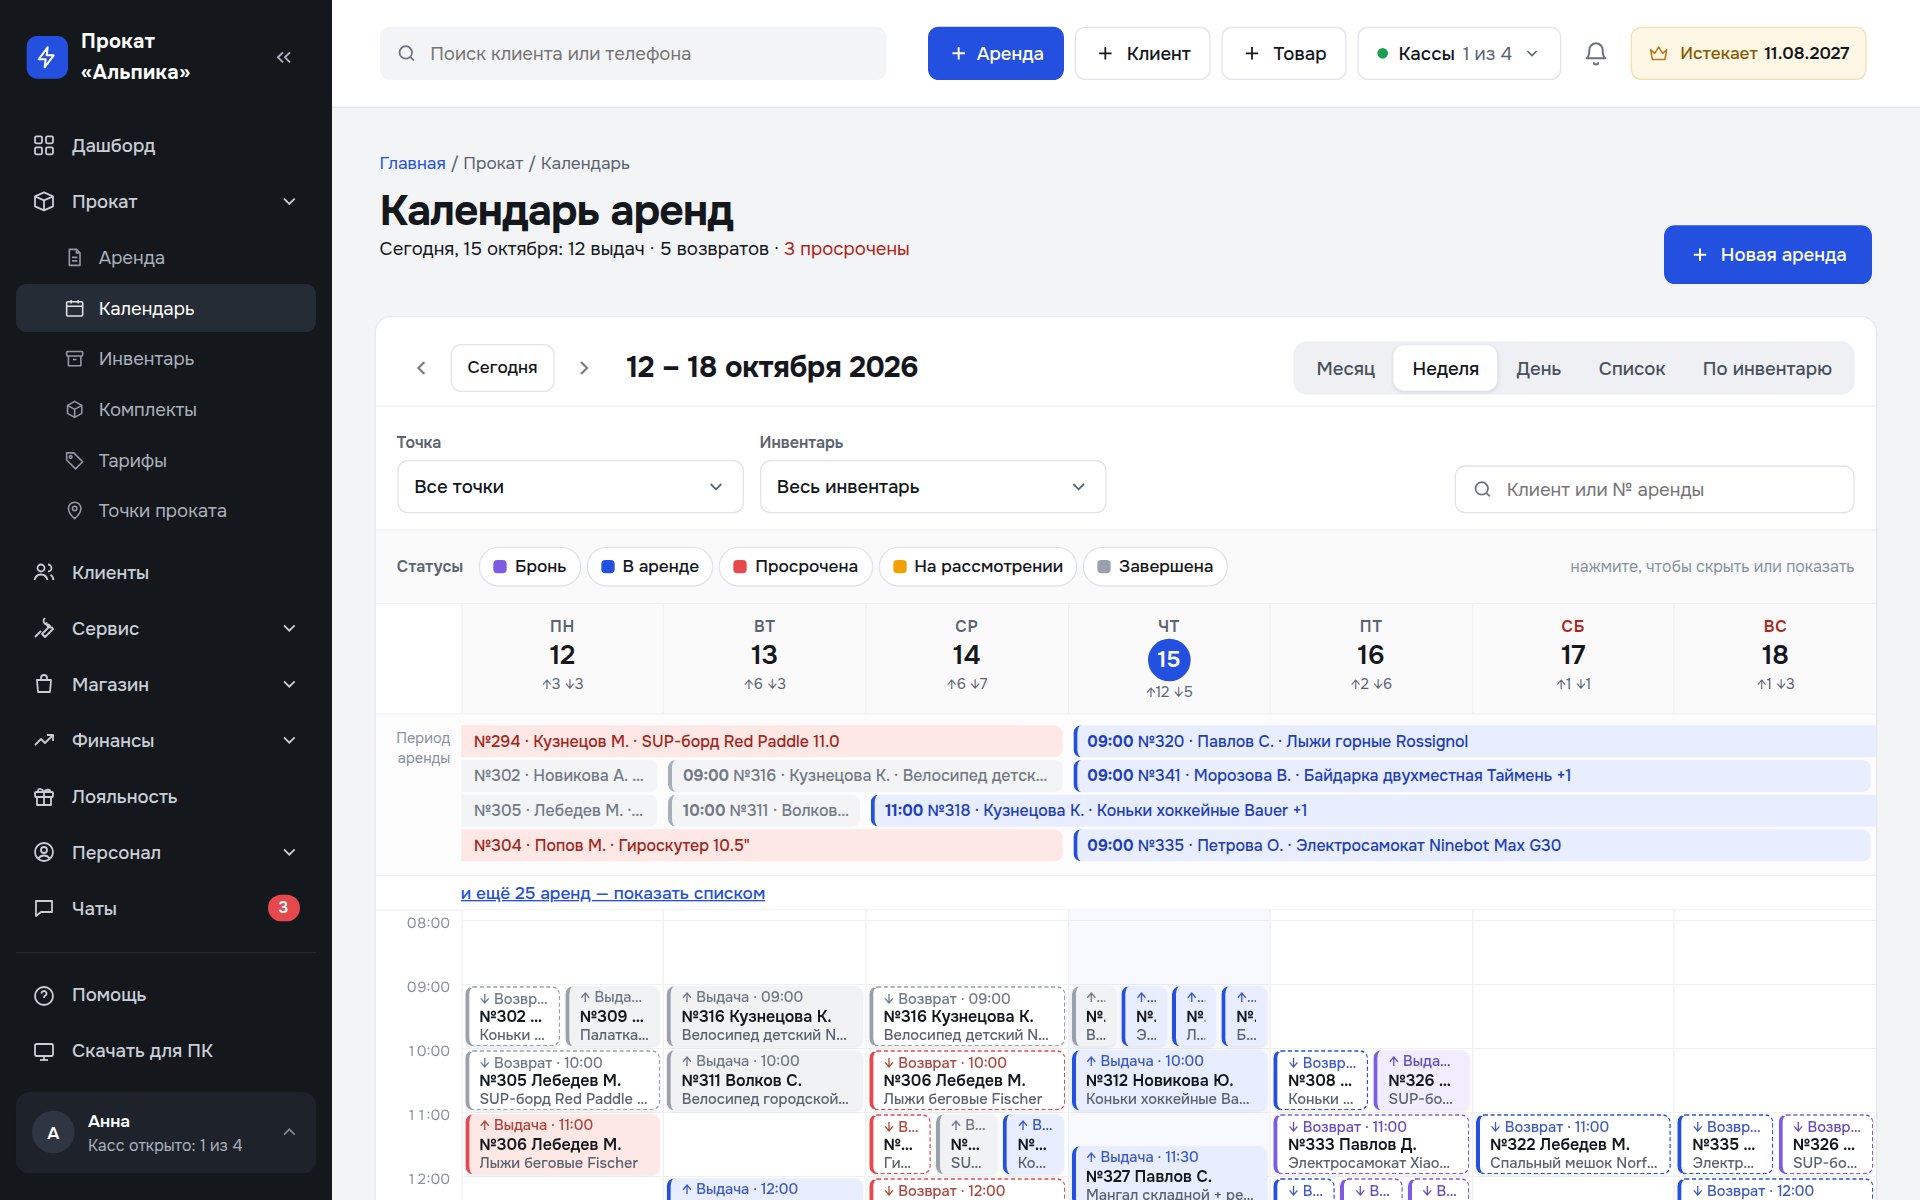The width and height of the screenshot is (1920, 1200).
Task: Expand the Финансы menu chevron
Action: click(289, 741)
